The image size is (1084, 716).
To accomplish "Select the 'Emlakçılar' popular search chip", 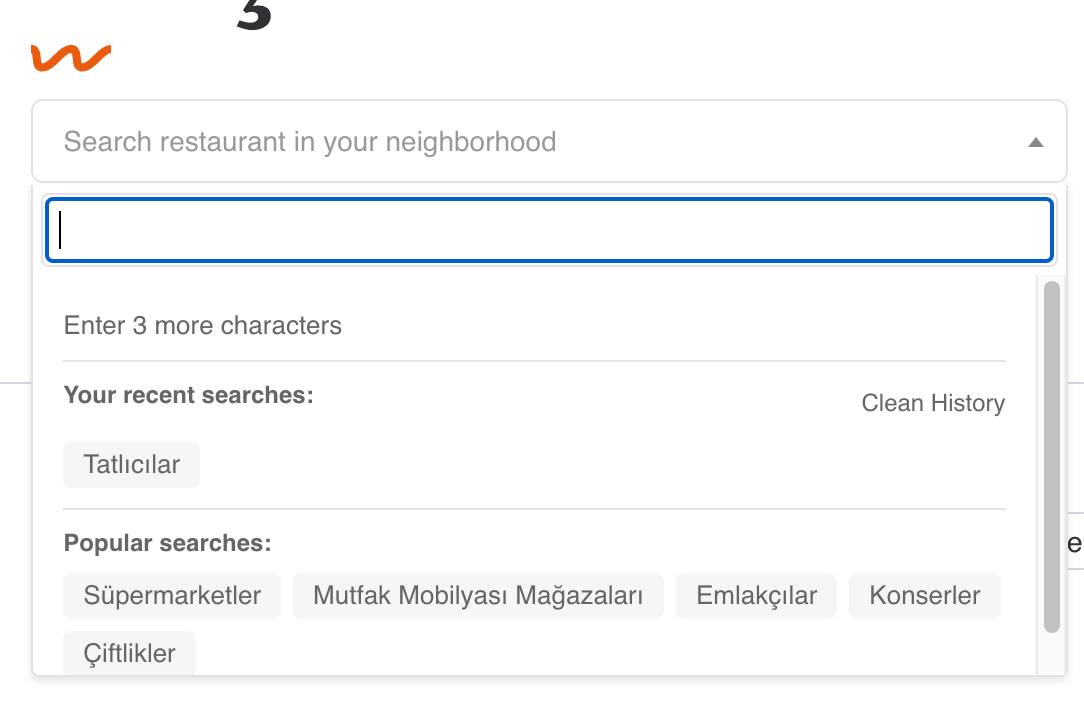I will (756, 596).
